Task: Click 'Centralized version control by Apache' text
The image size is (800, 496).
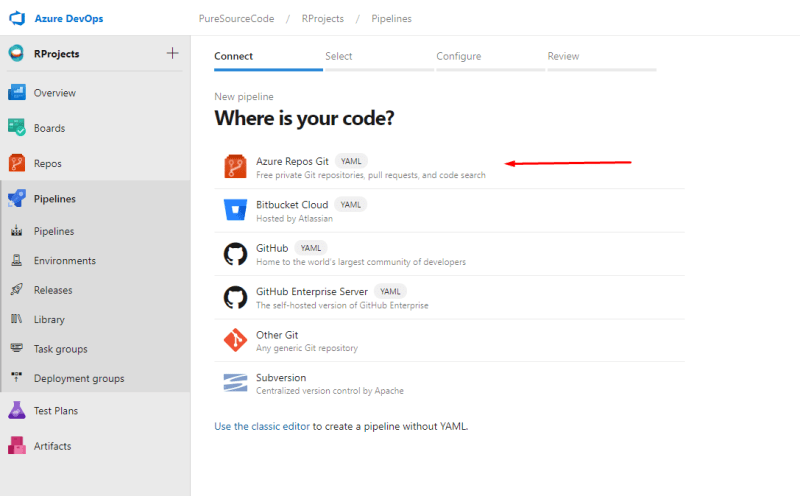Action: 330,391
